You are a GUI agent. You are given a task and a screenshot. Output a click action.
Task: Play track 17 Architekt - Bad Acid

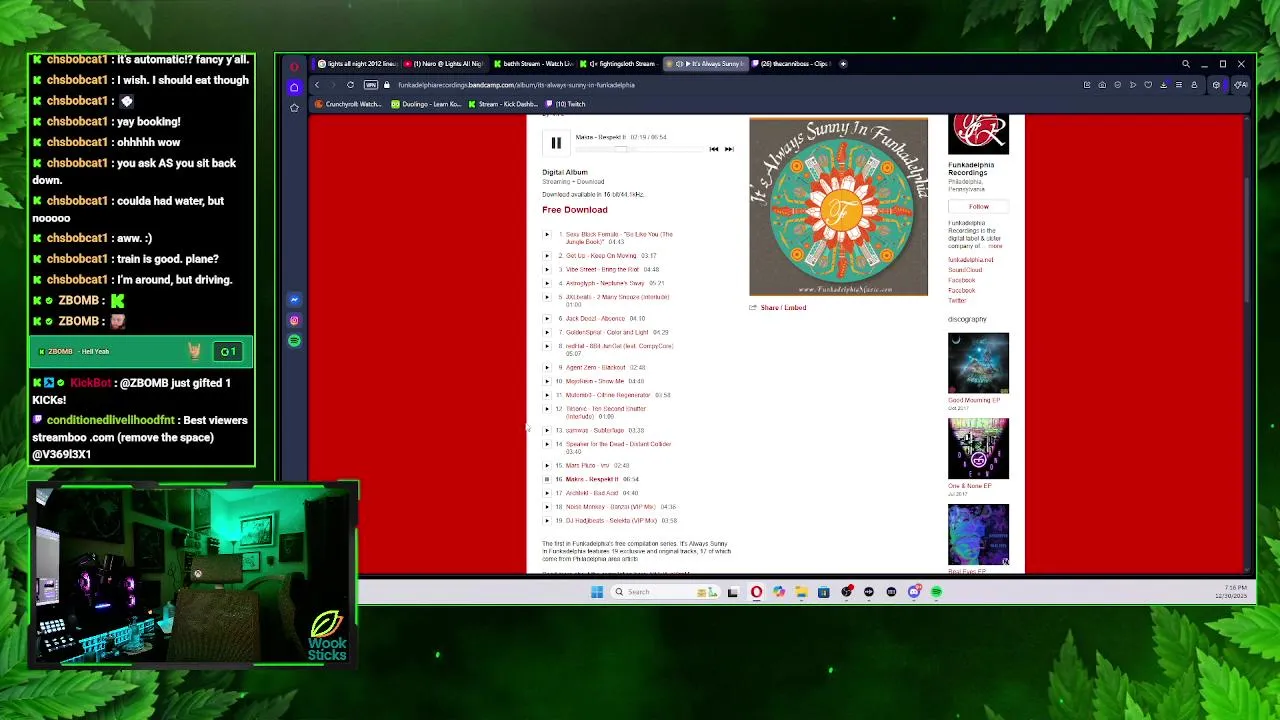tap(547, 493)
